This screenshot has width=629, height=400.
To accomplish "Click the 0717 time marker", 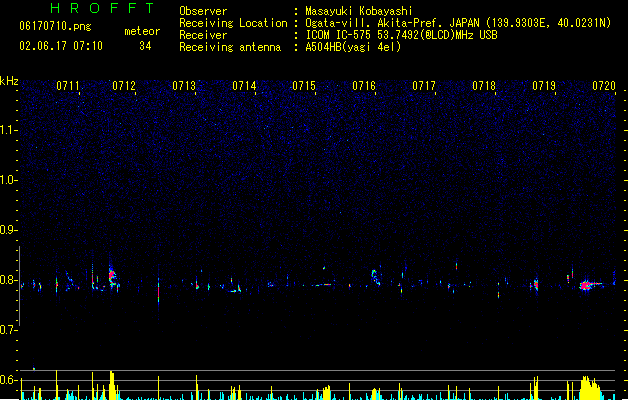I will coord(424,86).
